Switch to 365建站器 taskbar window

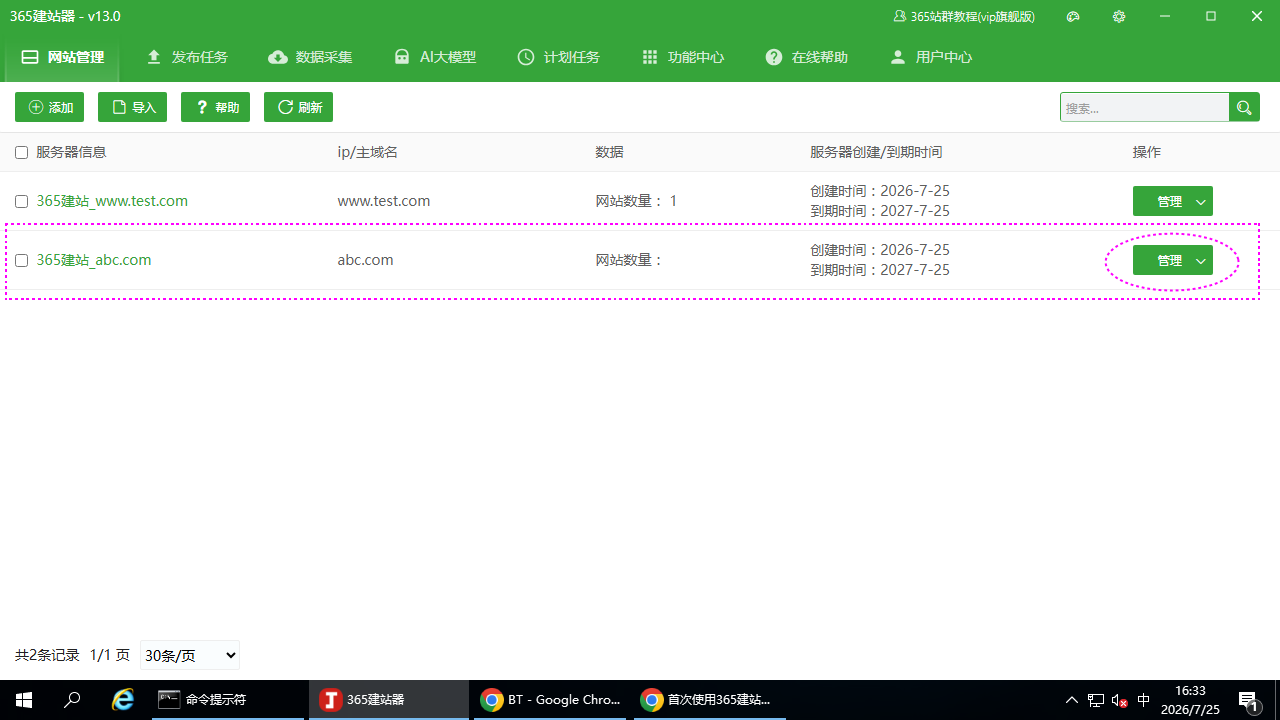[389, 700]
